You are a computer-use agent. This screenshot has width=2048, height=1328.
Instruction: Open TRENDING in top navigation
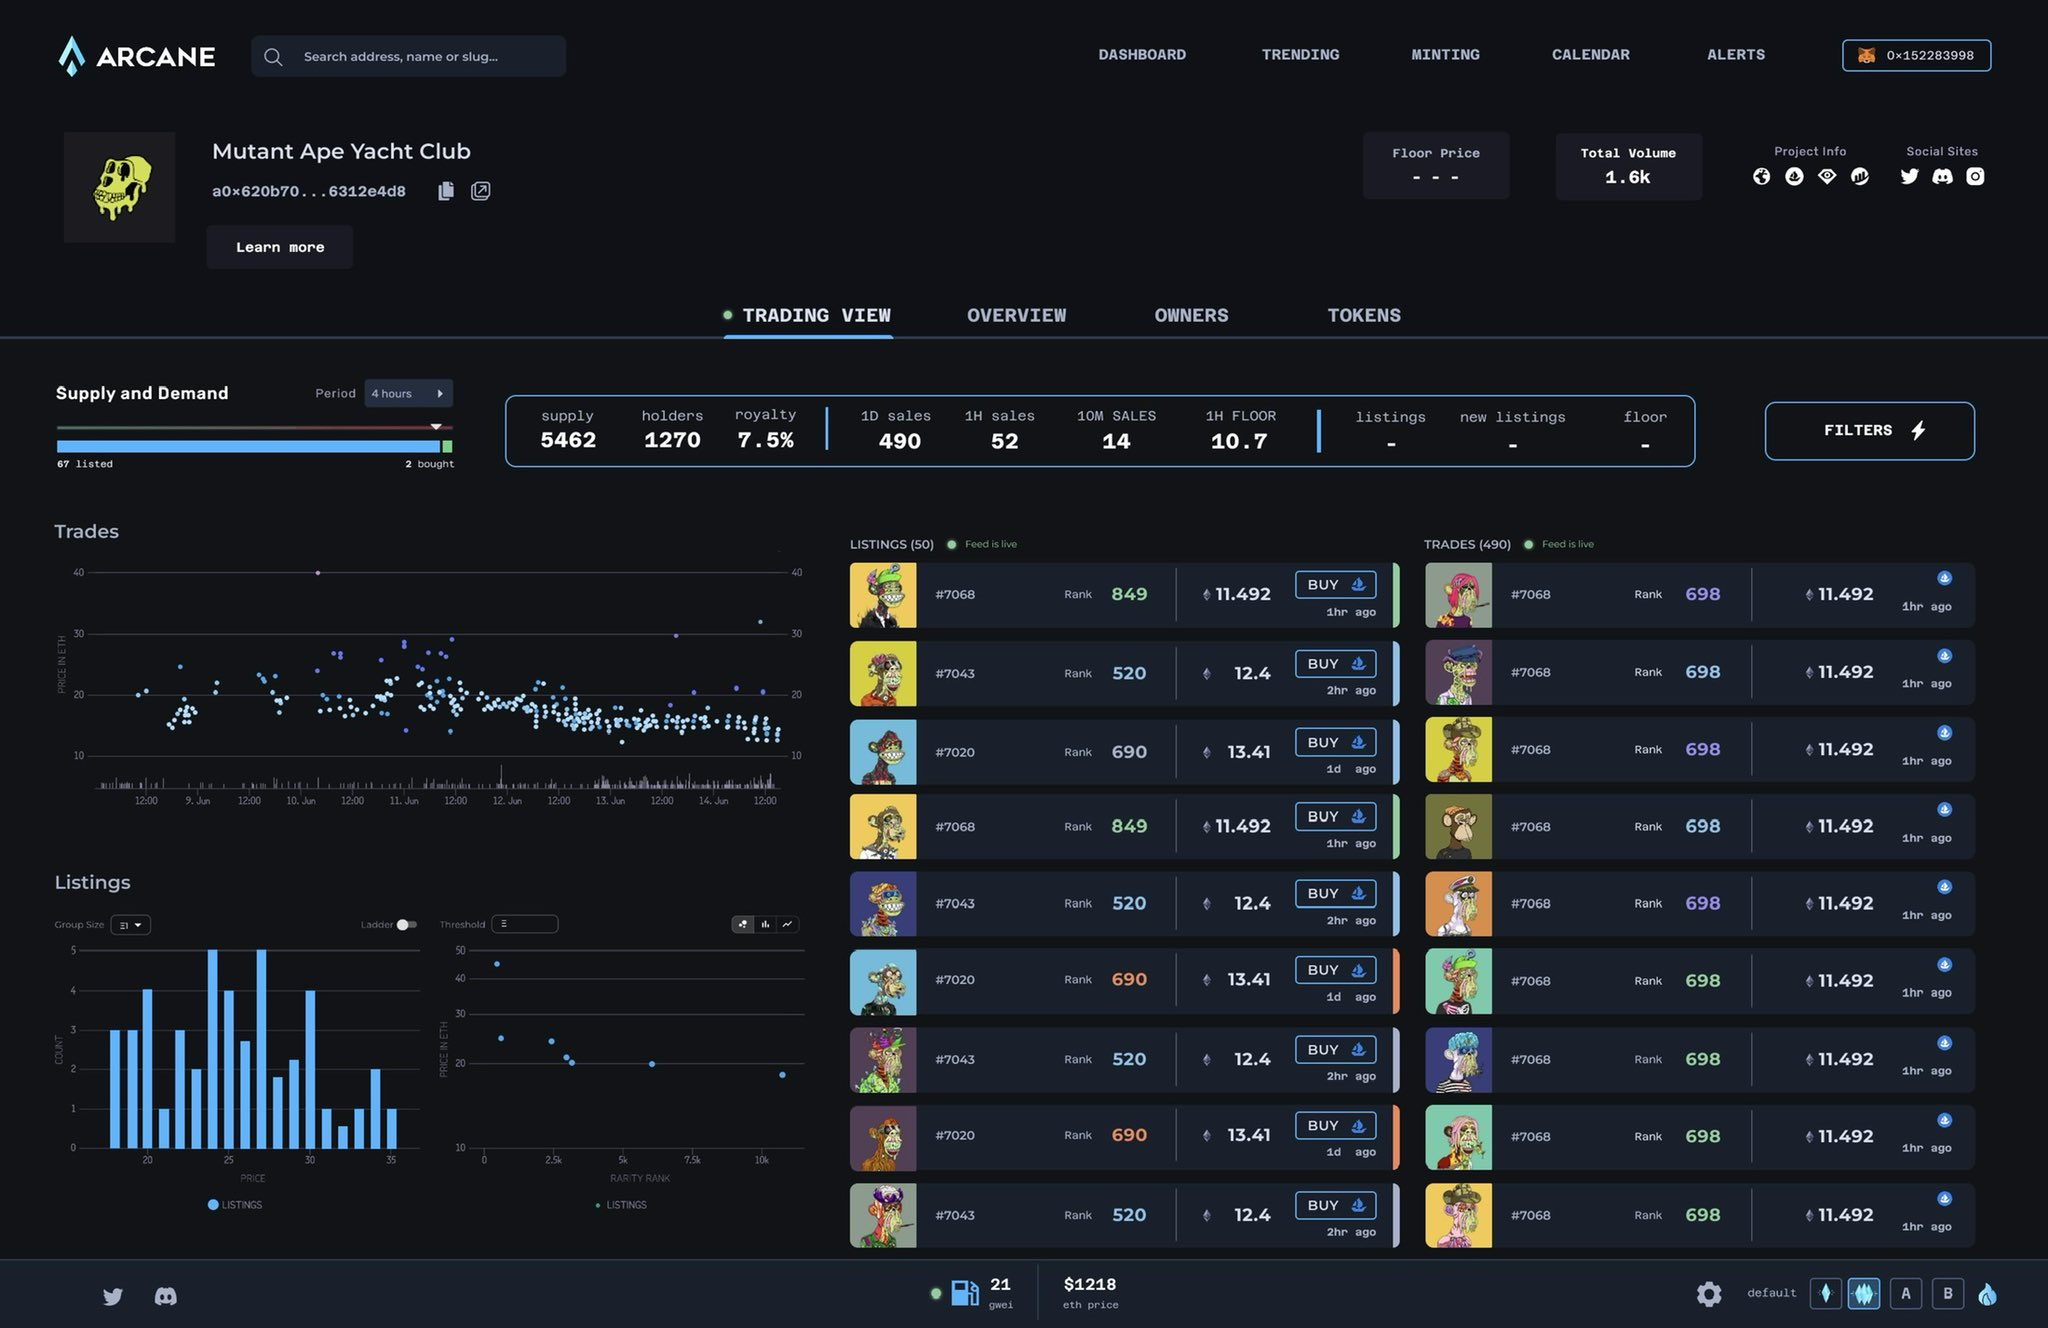tap(1300, 55)
